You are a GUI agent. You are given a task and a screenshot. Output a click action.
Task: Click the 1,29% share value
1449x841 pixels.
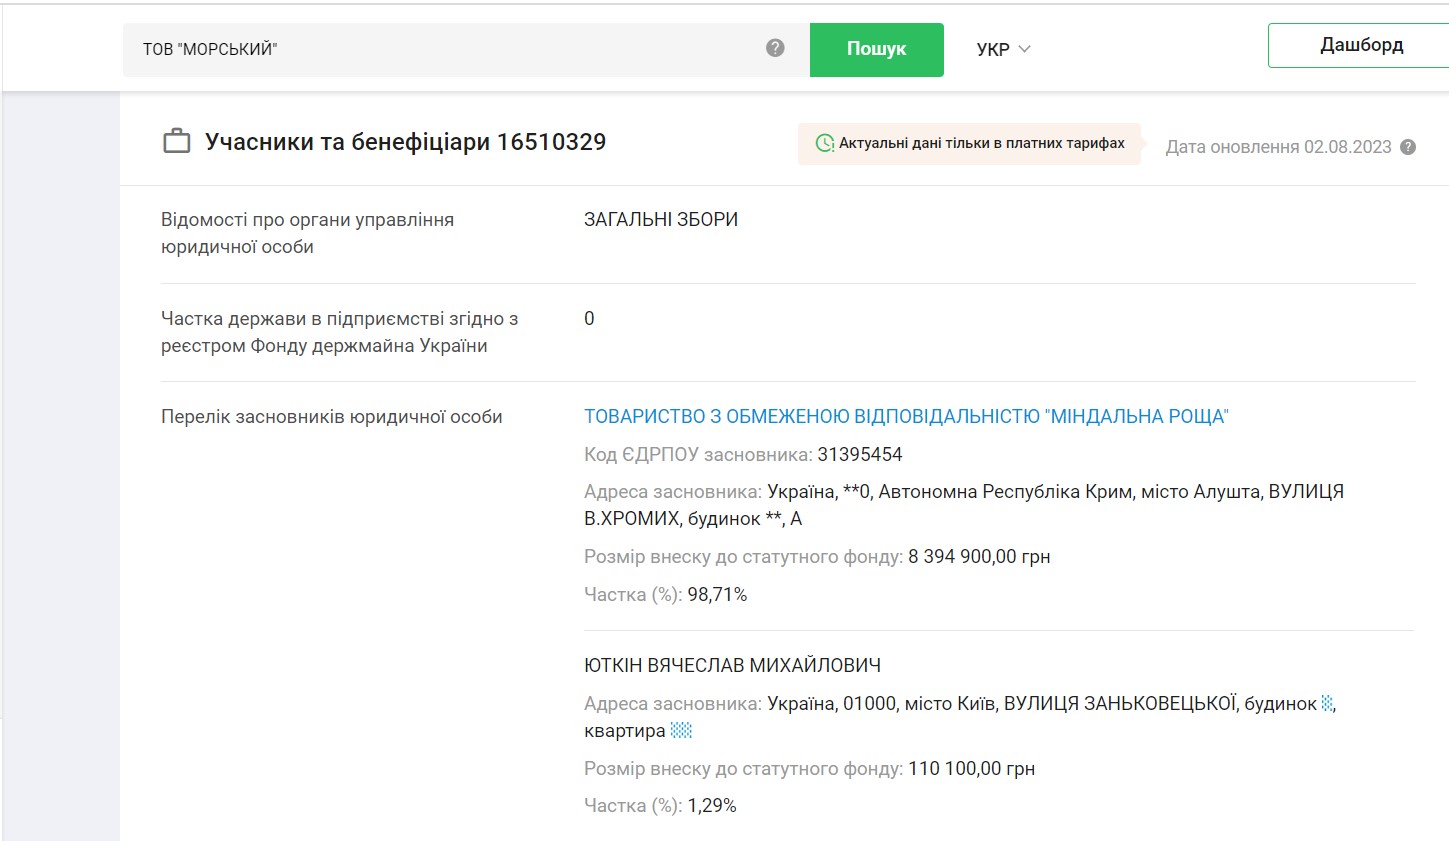(711, 806)
